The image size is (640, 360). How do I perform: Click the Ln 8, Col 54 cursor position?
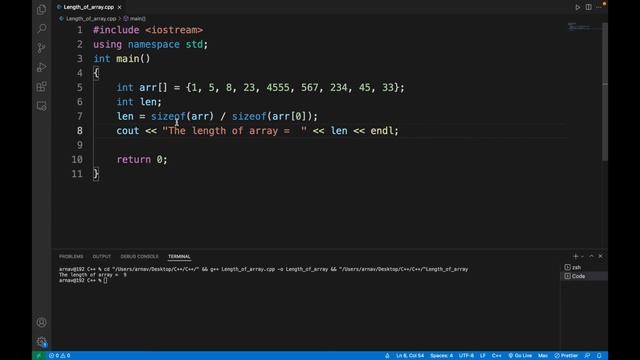point(410,356)
